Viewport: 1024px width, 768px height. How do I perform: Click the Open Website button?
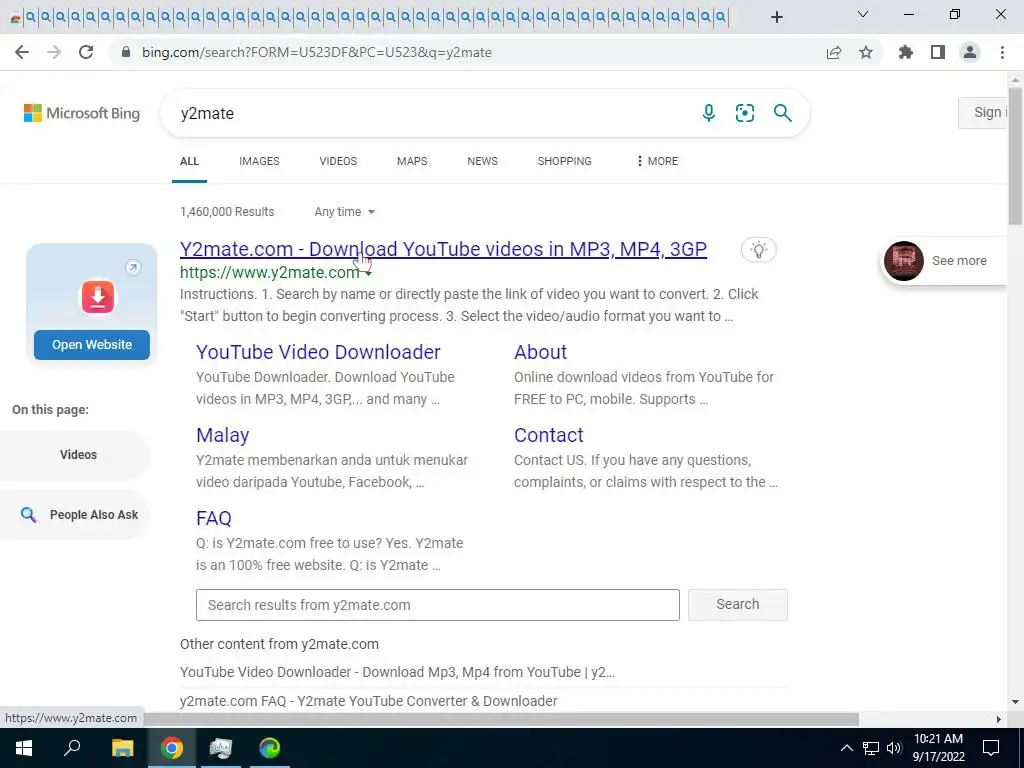[92, 344]
